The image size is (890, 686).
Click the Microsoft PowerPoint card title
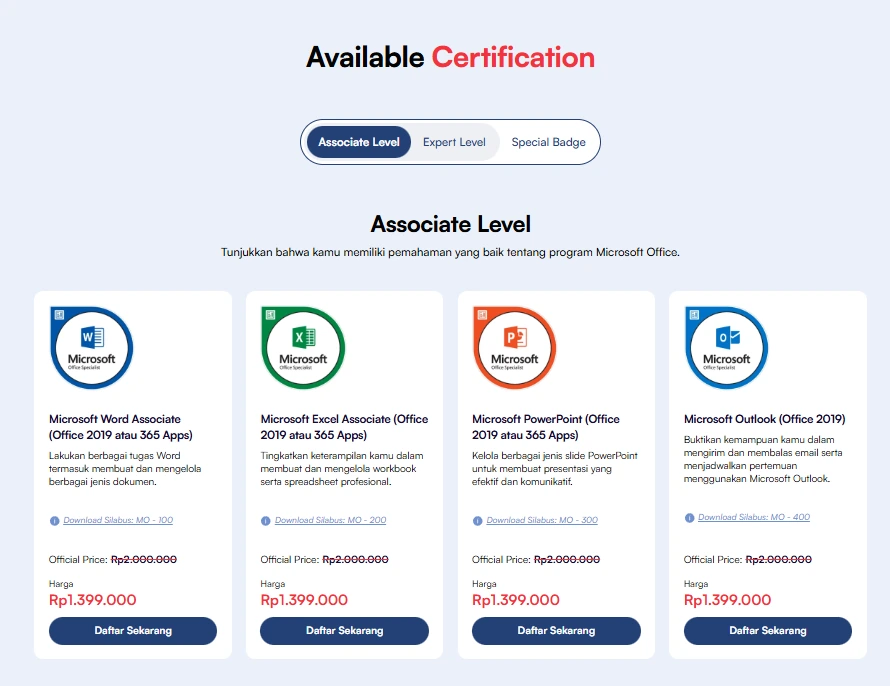546,427
